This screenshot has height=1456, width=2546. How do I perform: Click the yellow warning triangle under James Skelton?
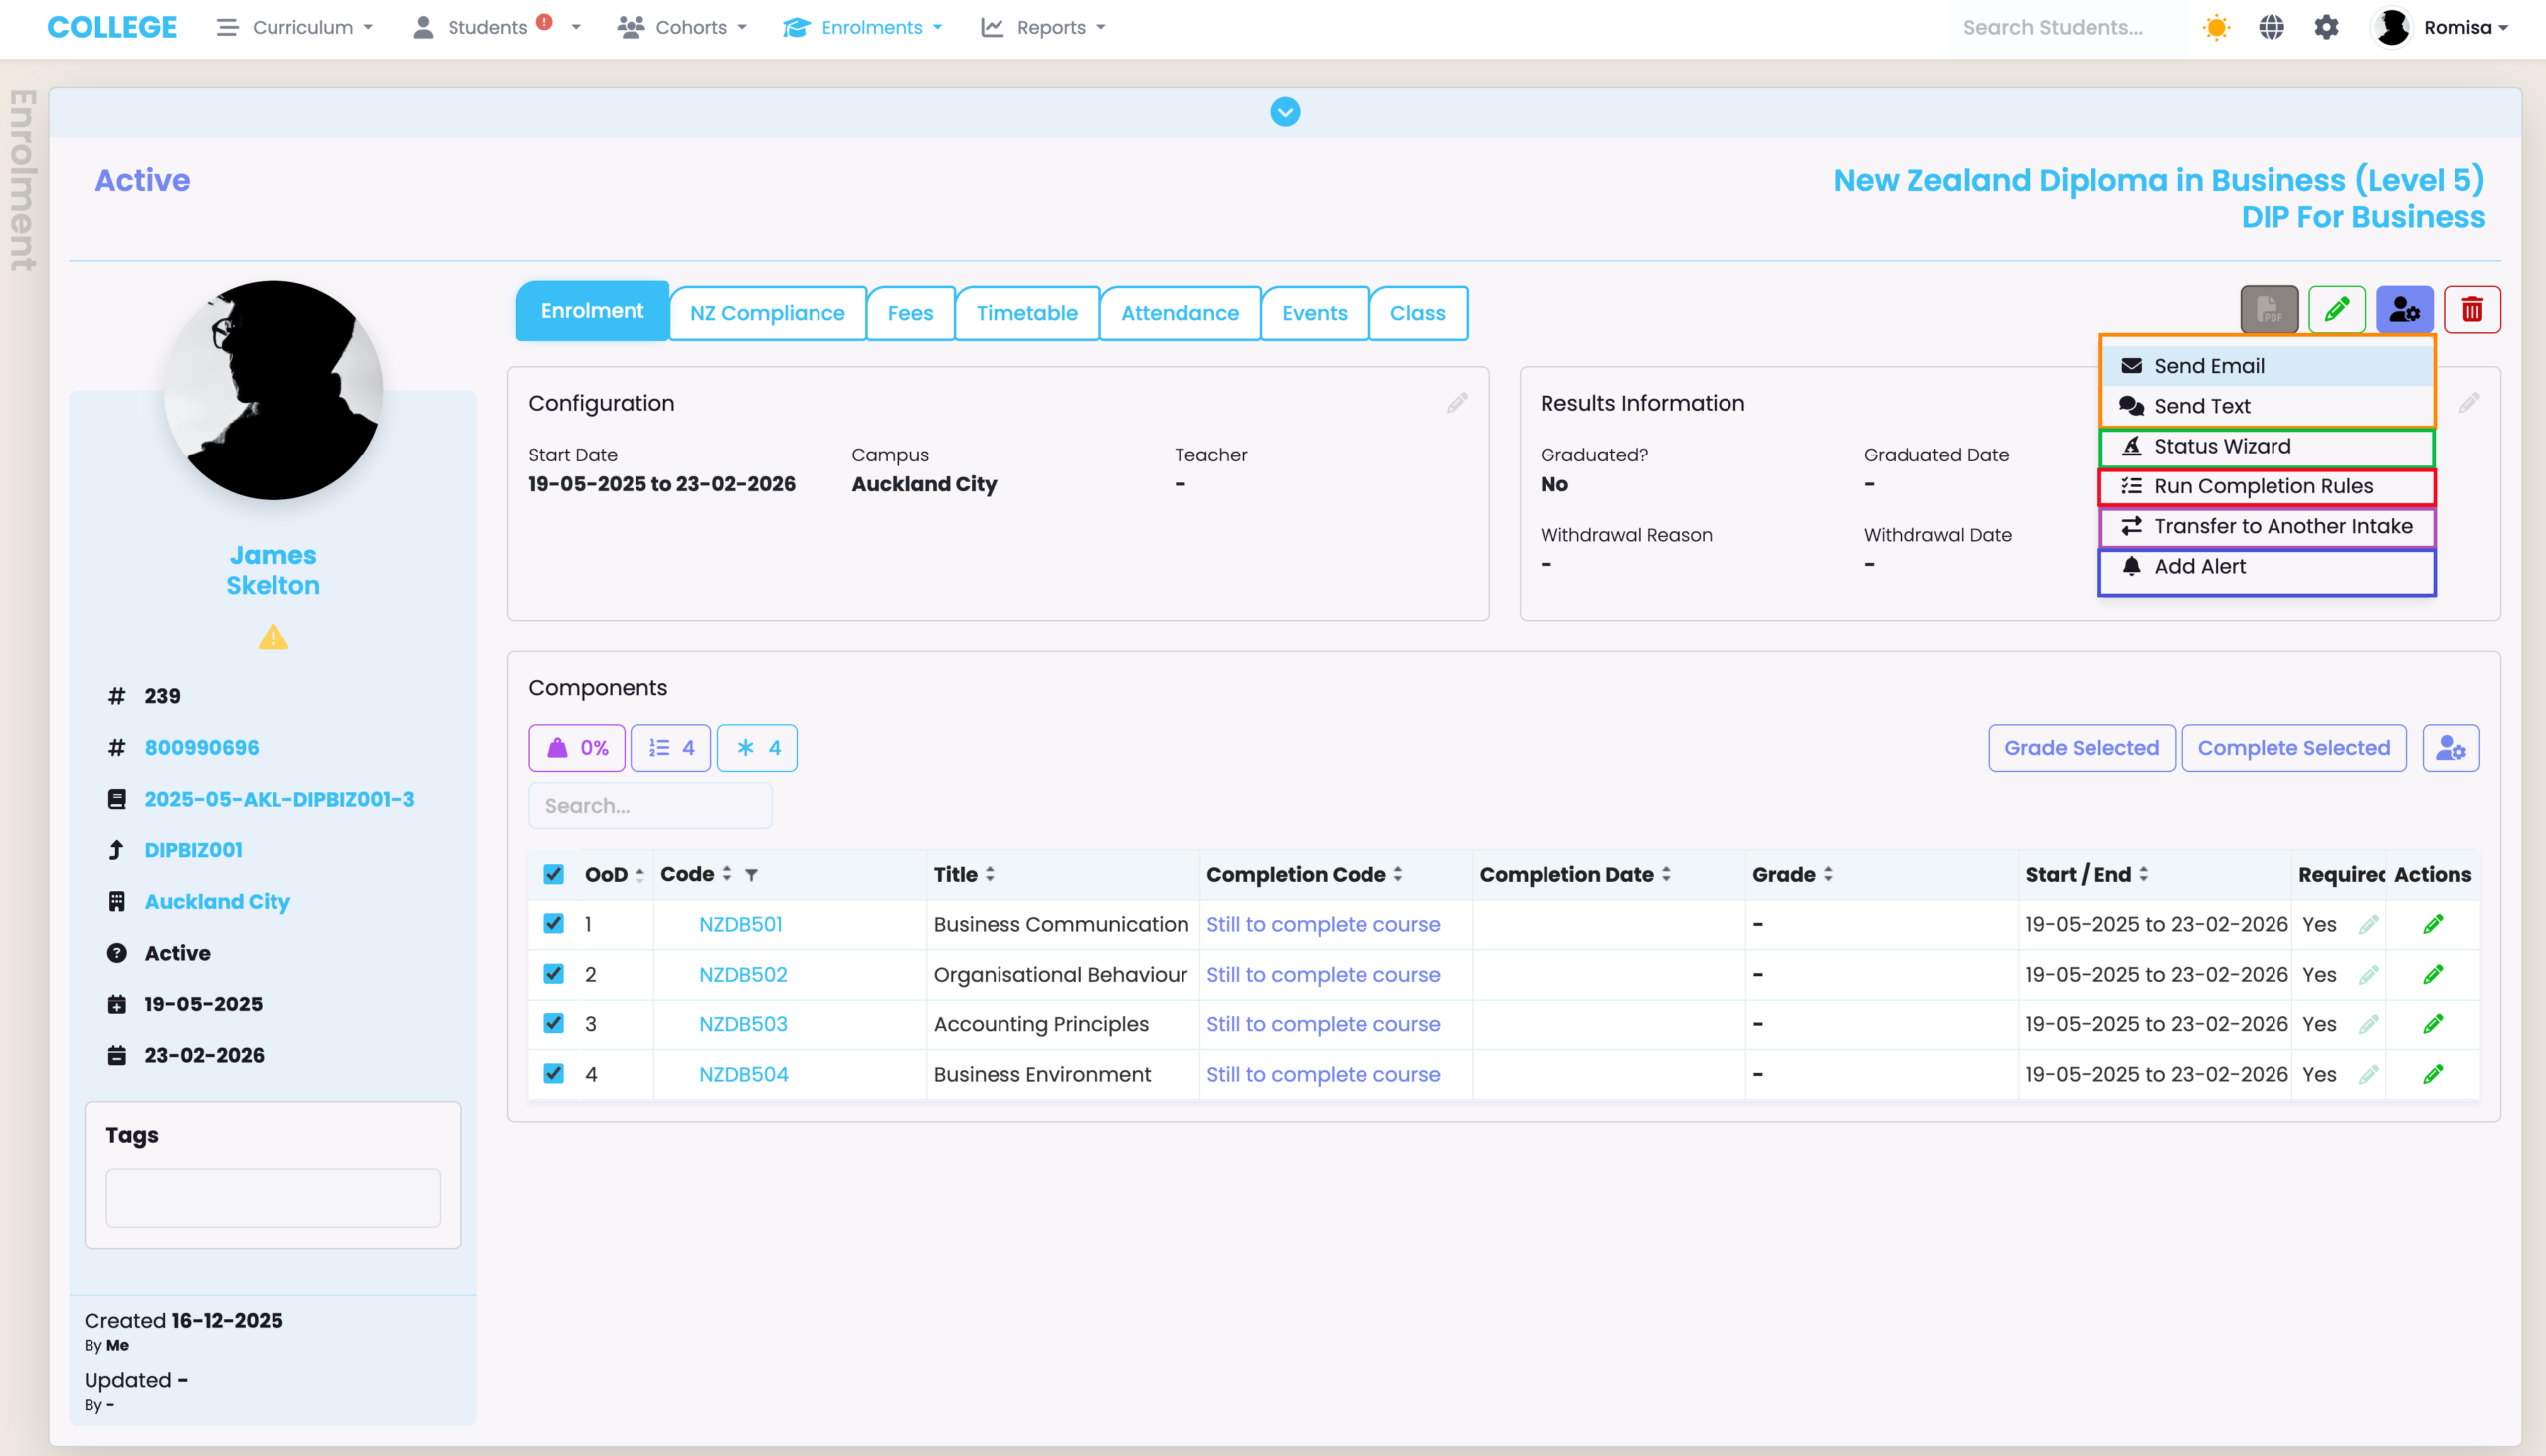pyautogui.click(x=273, y=637)
